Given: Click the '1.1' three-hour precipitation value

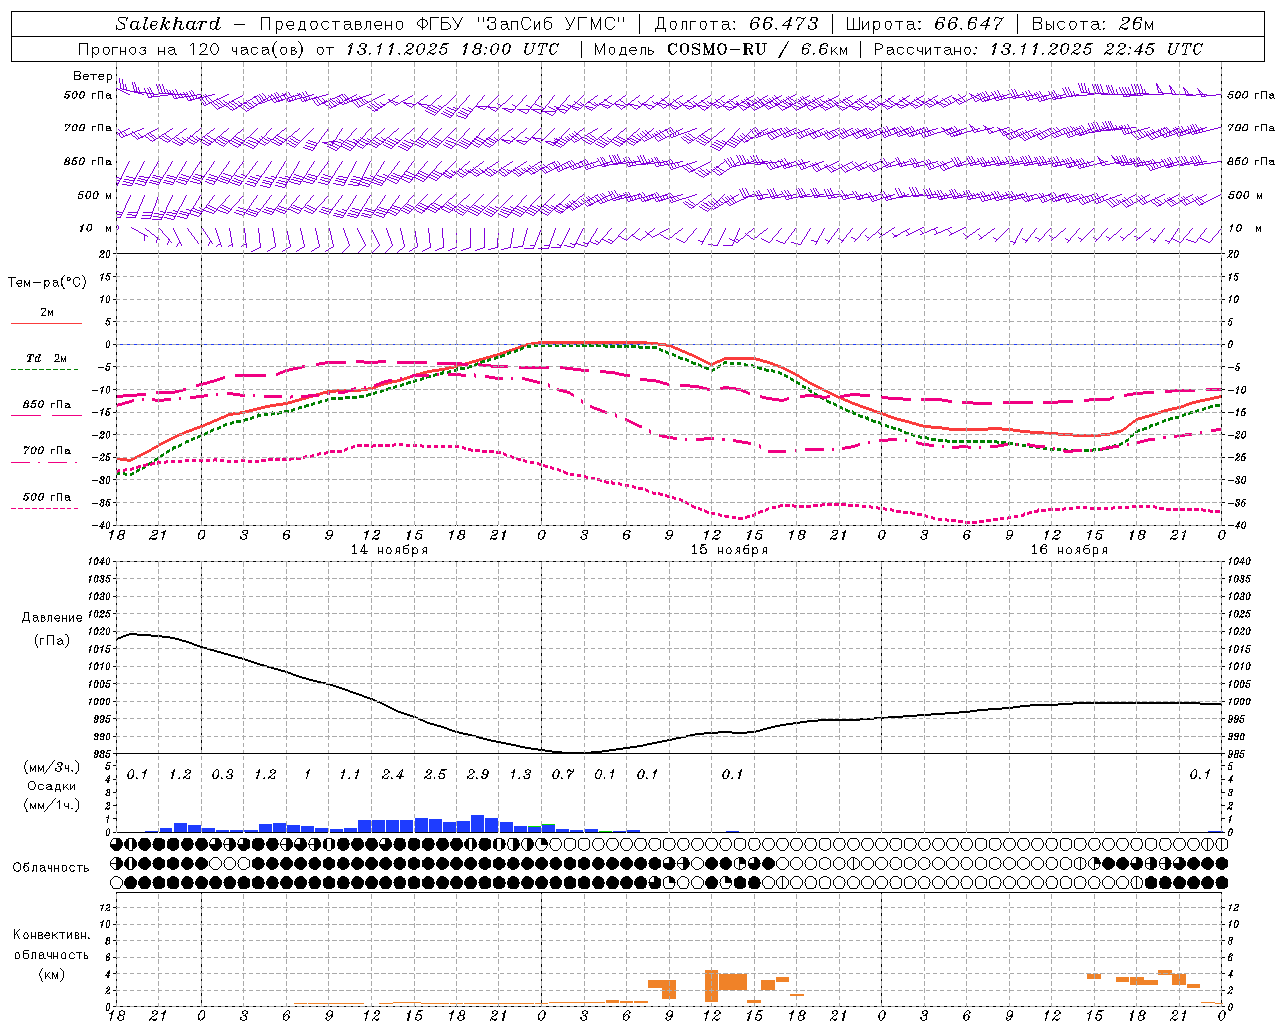Looking at the screenshot, I should [x=349, y=775].
